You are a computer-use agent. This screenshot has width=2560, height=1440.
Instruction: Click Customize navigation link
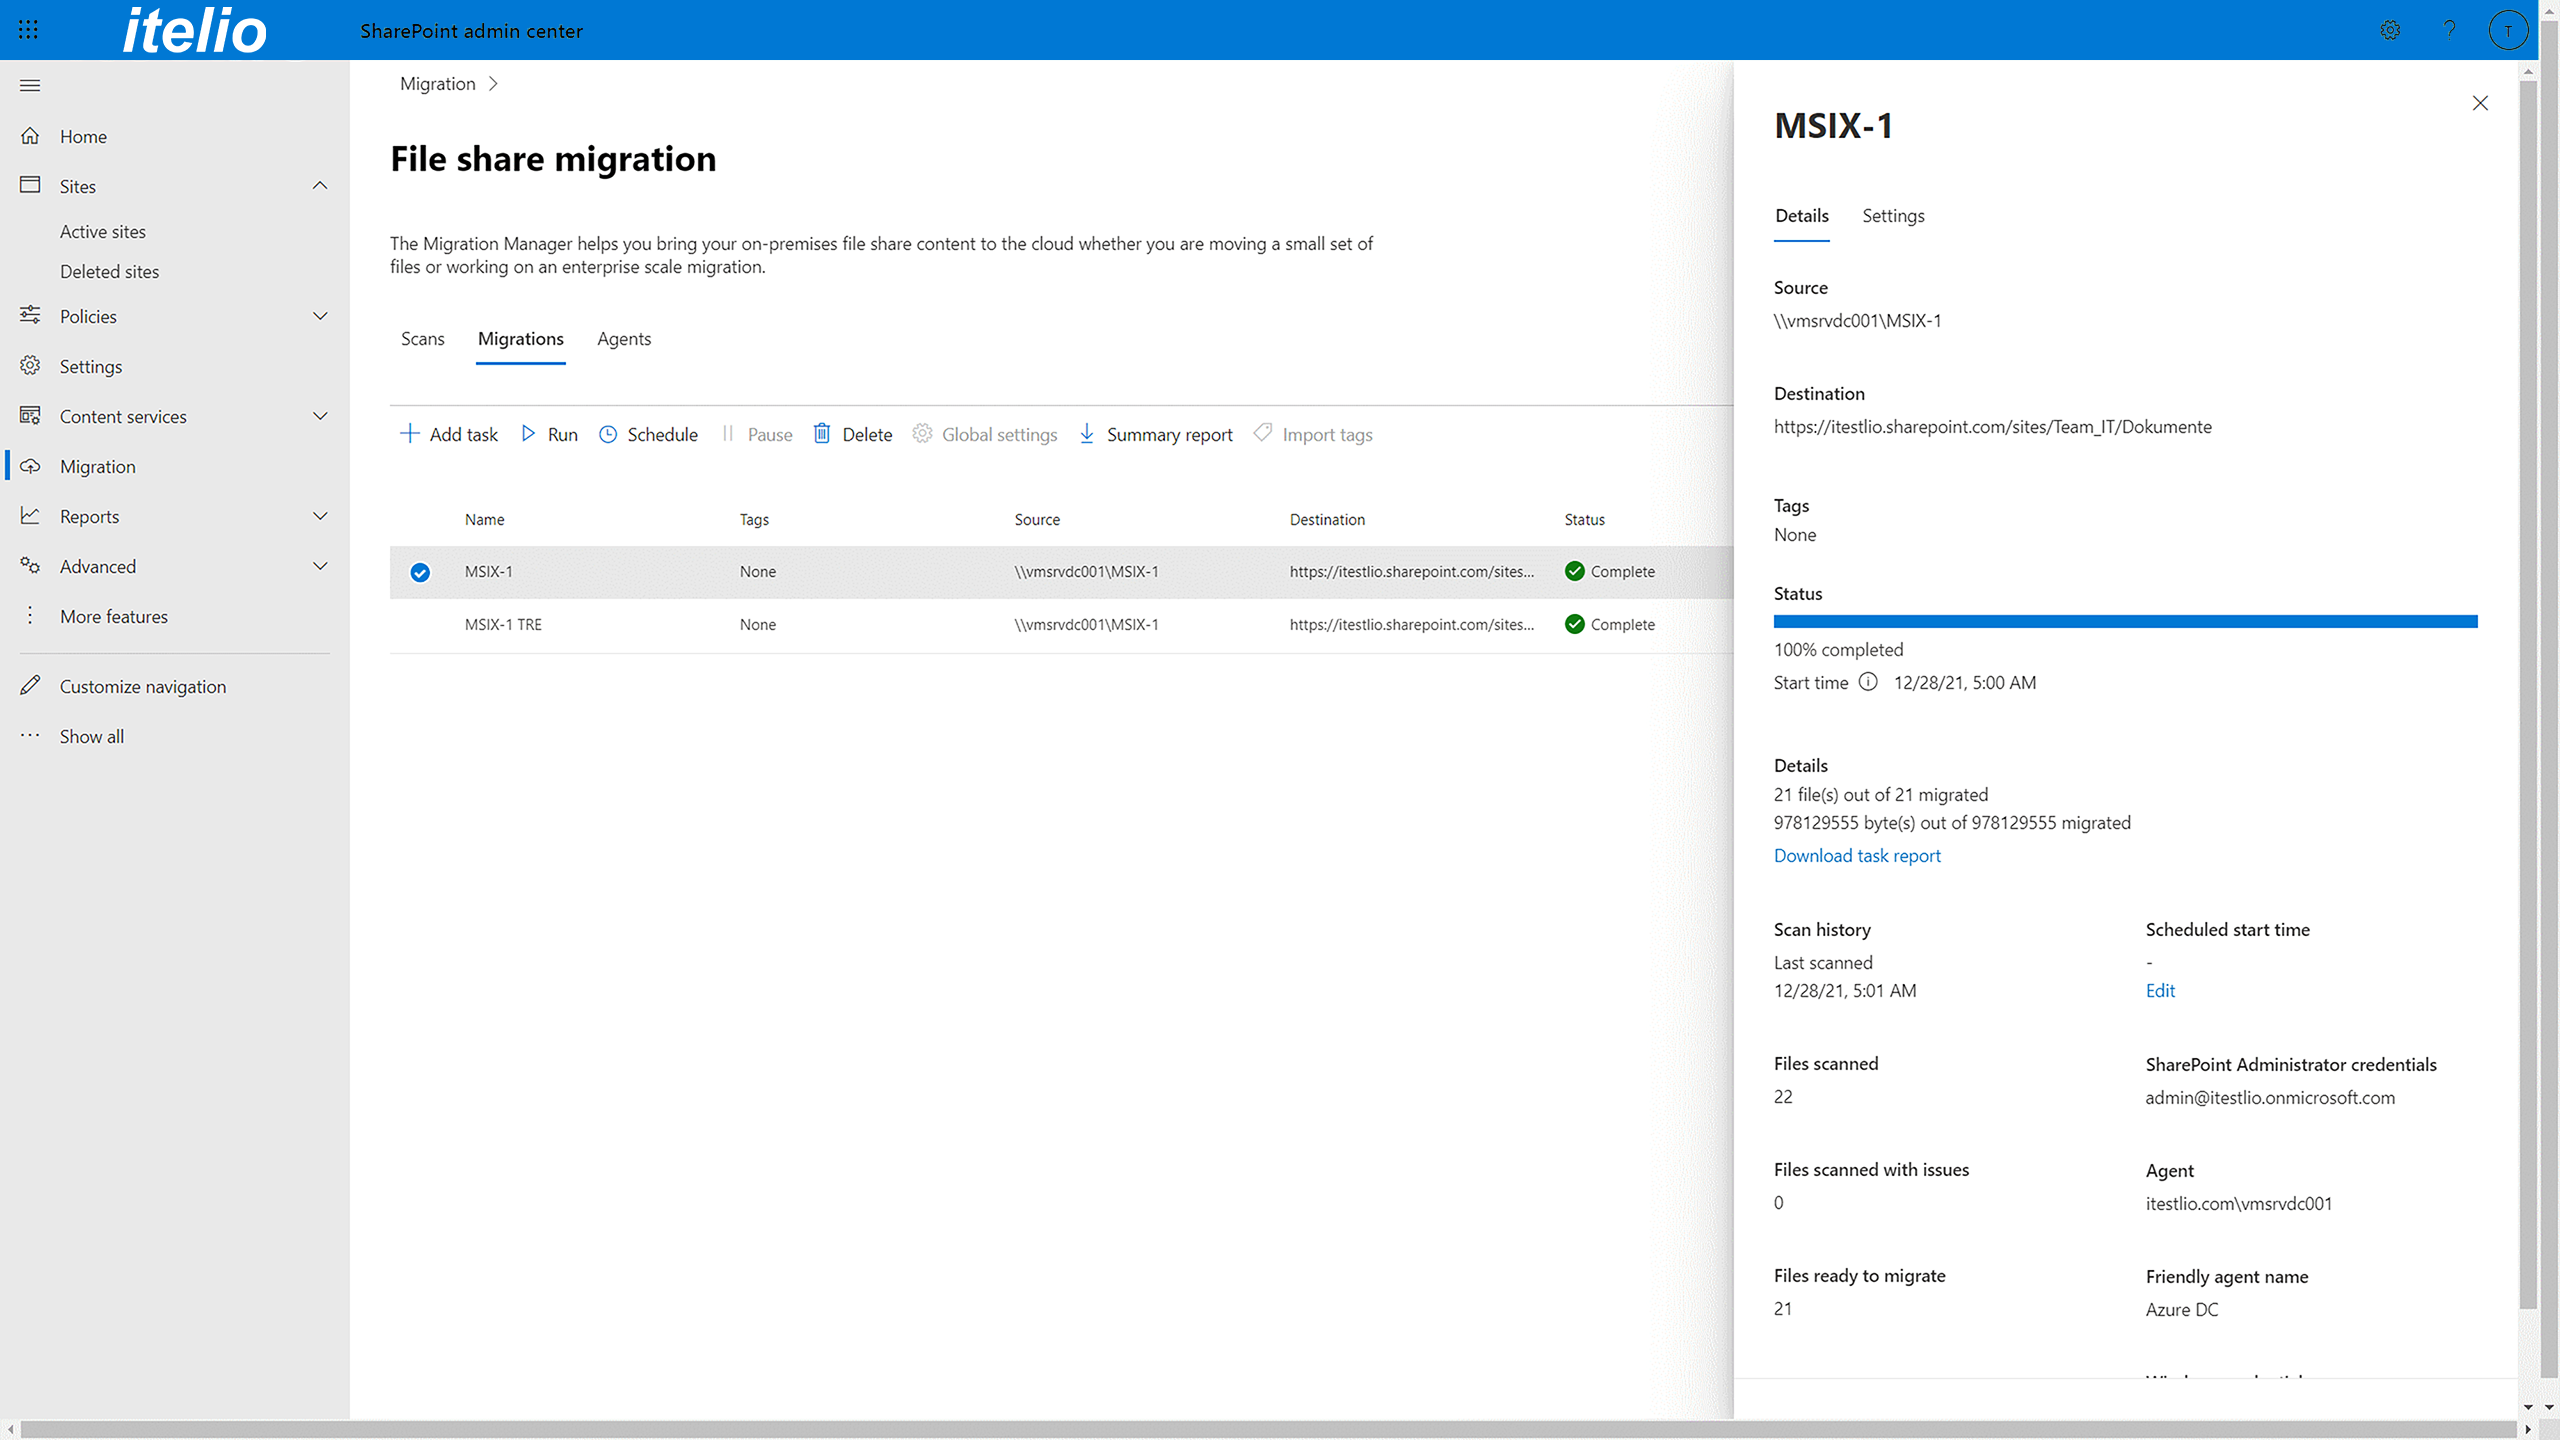coord(143,686)
